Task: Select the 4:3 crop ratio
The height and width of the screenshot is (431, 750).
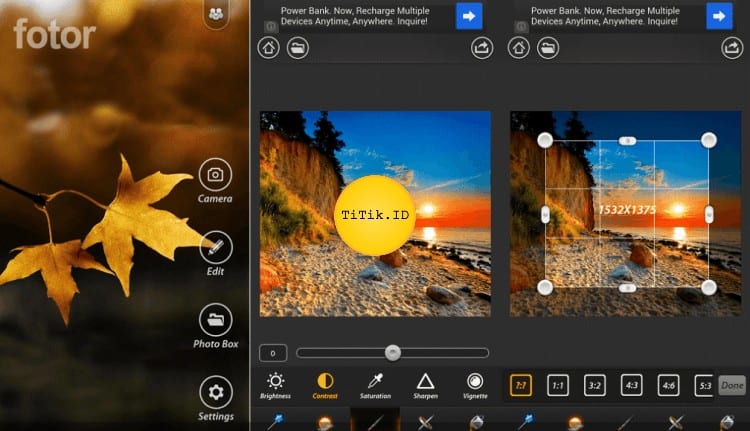Action: (631, 385)
